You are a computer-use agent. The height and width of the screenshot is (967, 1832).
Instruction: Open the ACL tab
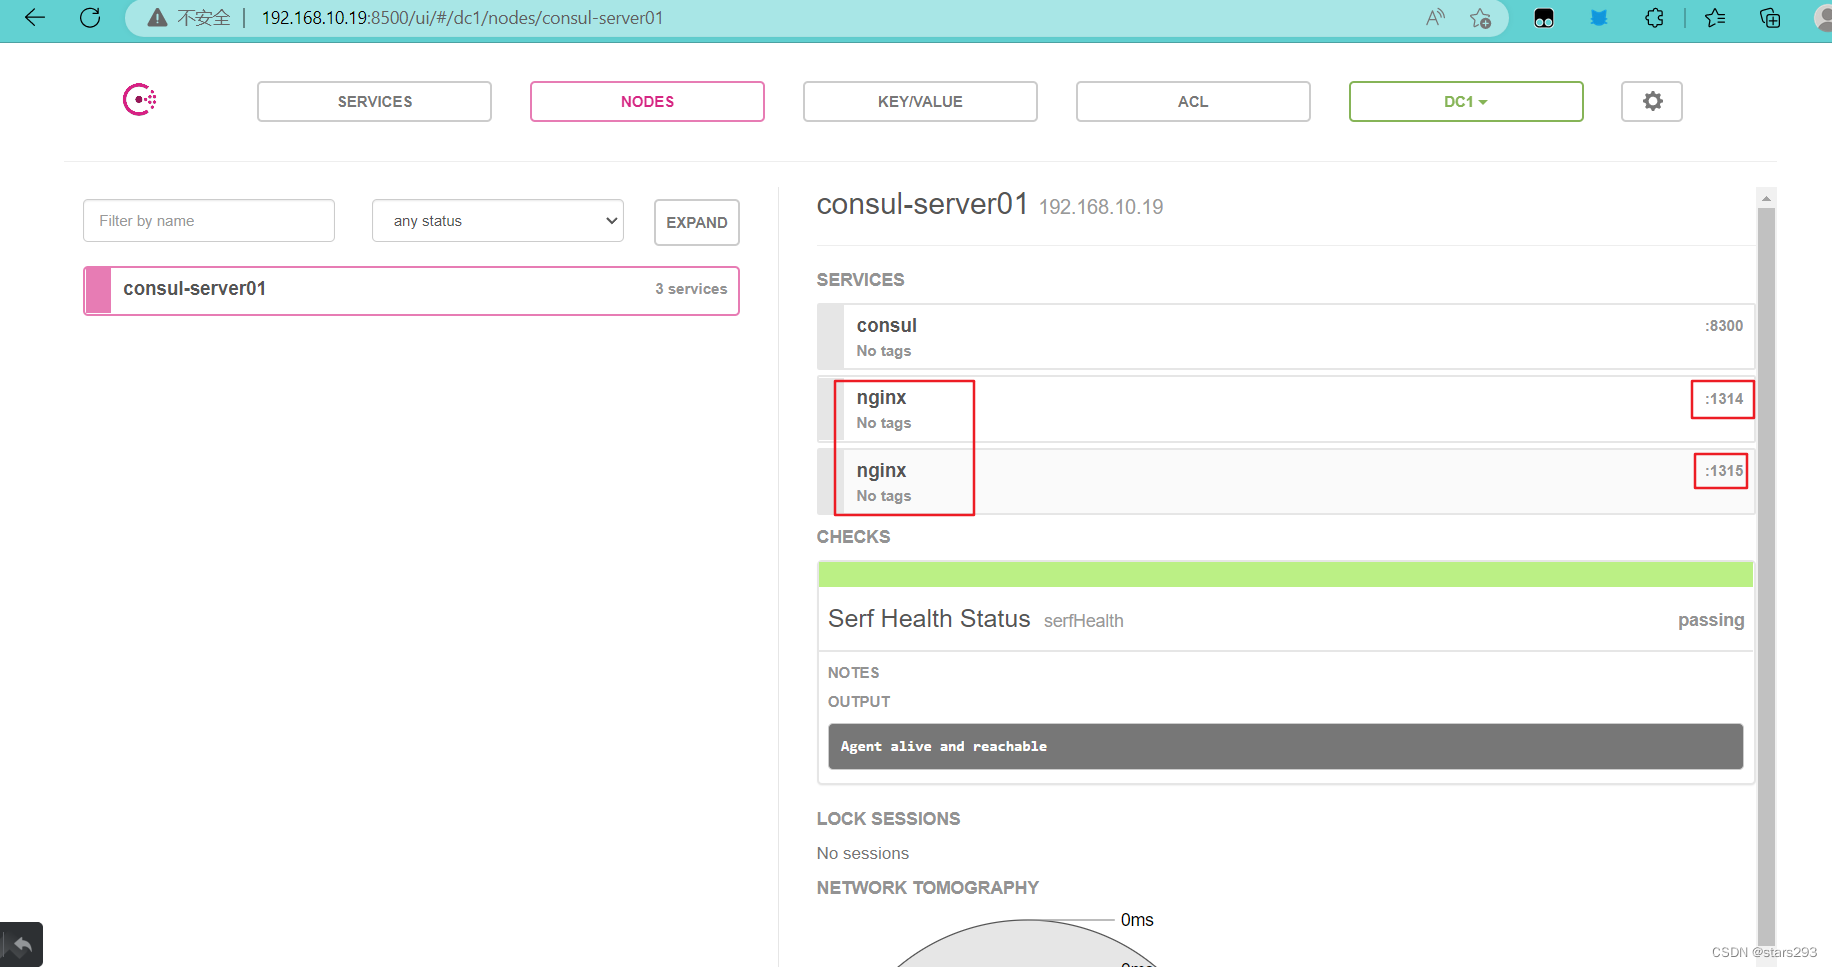coord(1193,101)
